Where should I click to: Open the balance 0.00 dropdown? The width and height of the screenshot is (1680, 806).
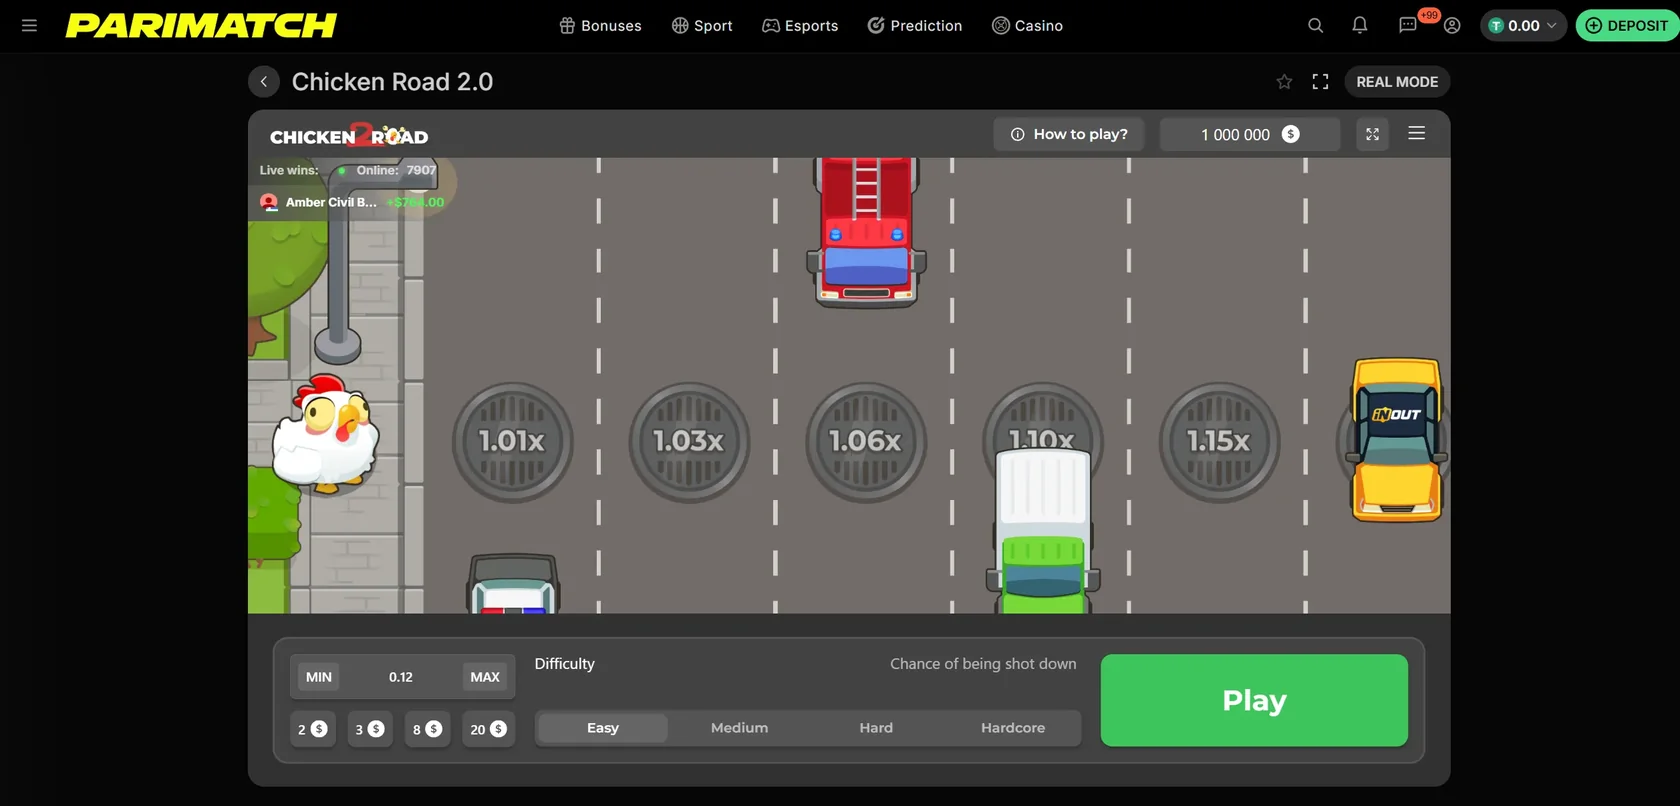pos(1522,25)
